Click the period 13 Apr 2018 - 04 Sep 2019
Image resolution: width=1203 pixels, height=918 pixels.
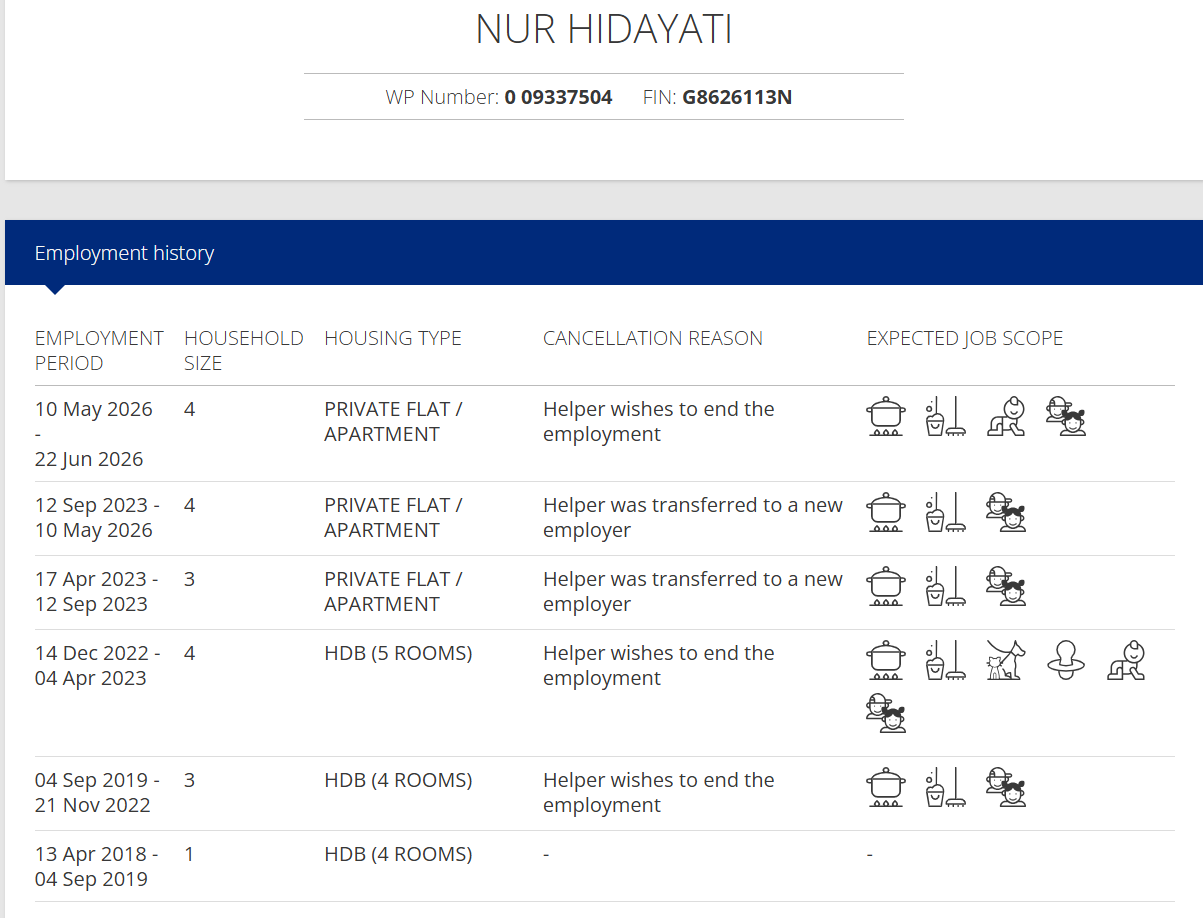click(97, 867)
